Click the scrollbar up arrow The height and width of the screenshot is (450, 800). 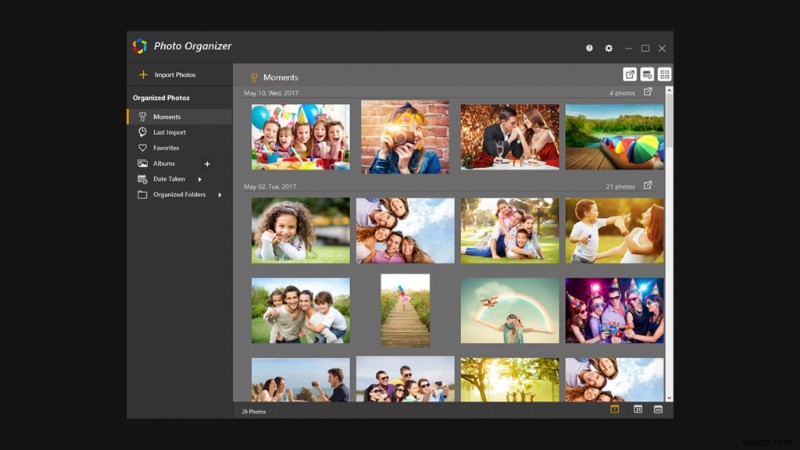click(x=669, y=90)
